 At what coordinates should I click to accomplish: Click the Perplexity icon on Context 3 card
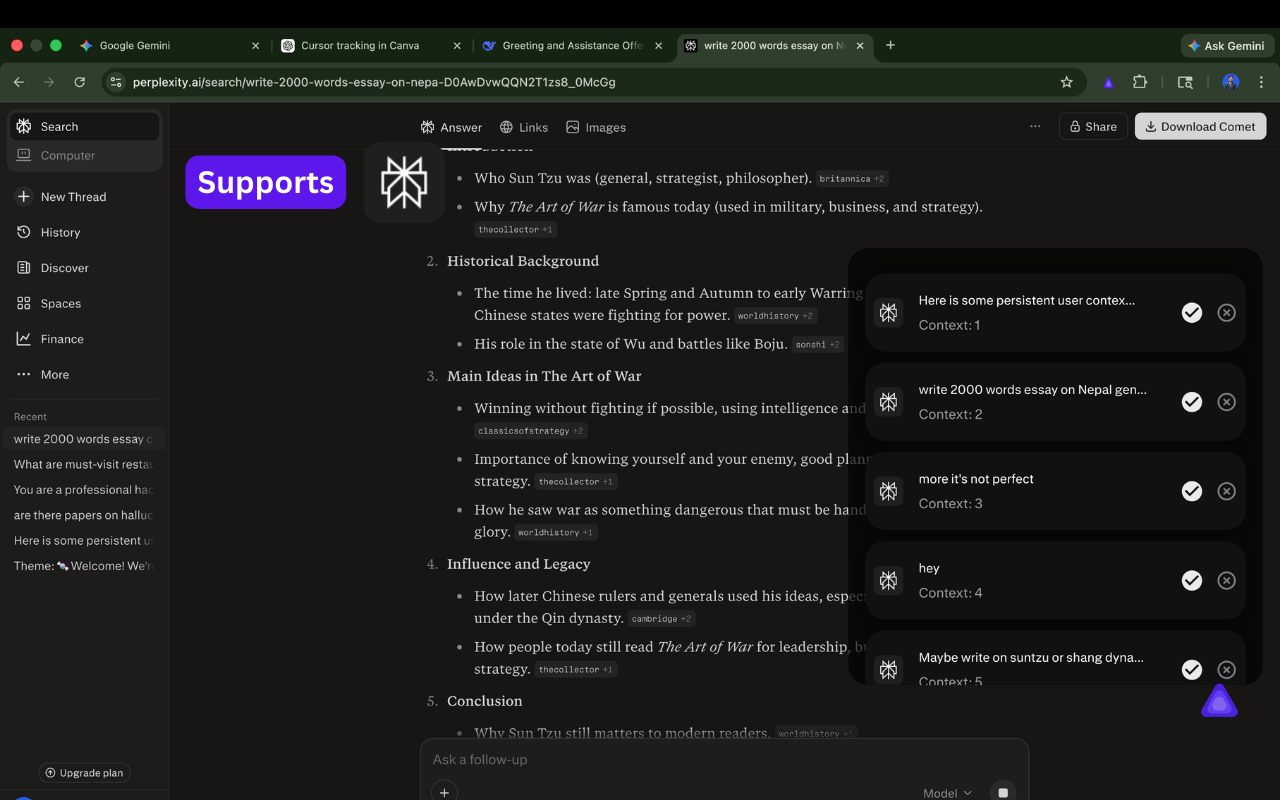[x=888, y=491]
